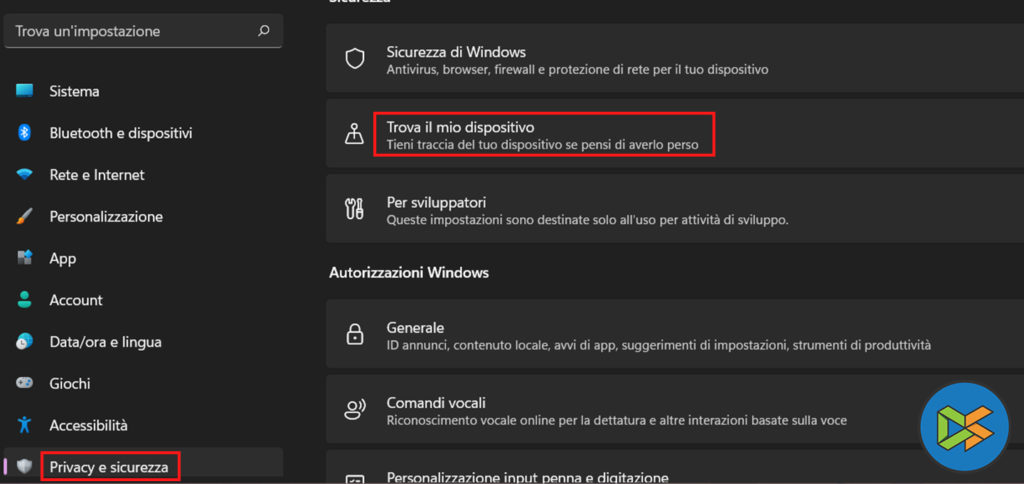Click the Giochi controller icon
This screenshot has height=484, width=1024.
25,384
